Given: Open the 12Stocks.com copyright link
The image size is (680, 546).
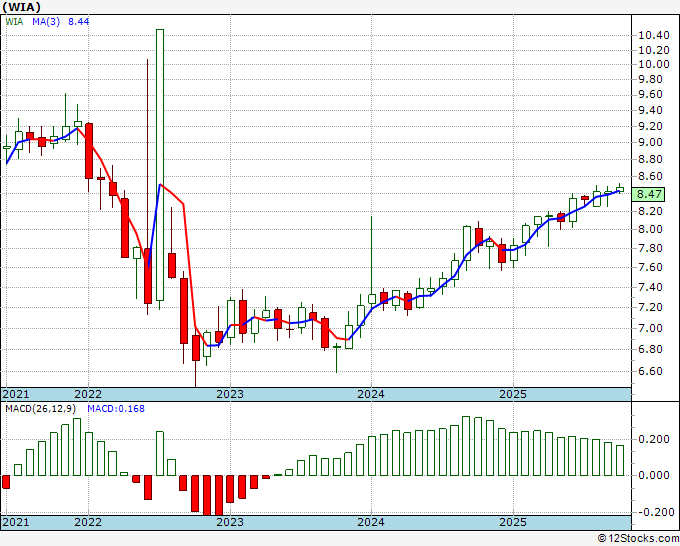Looking at the screenshot, I should pos(638,538).
